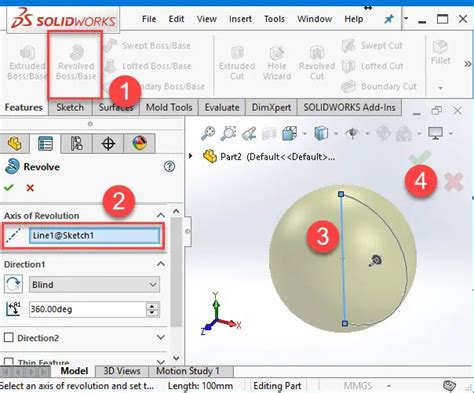The height and width of the screenshot is (393, 474).
Task: Switch to the Mold Tools tab
Action: [x=169, y=107]
